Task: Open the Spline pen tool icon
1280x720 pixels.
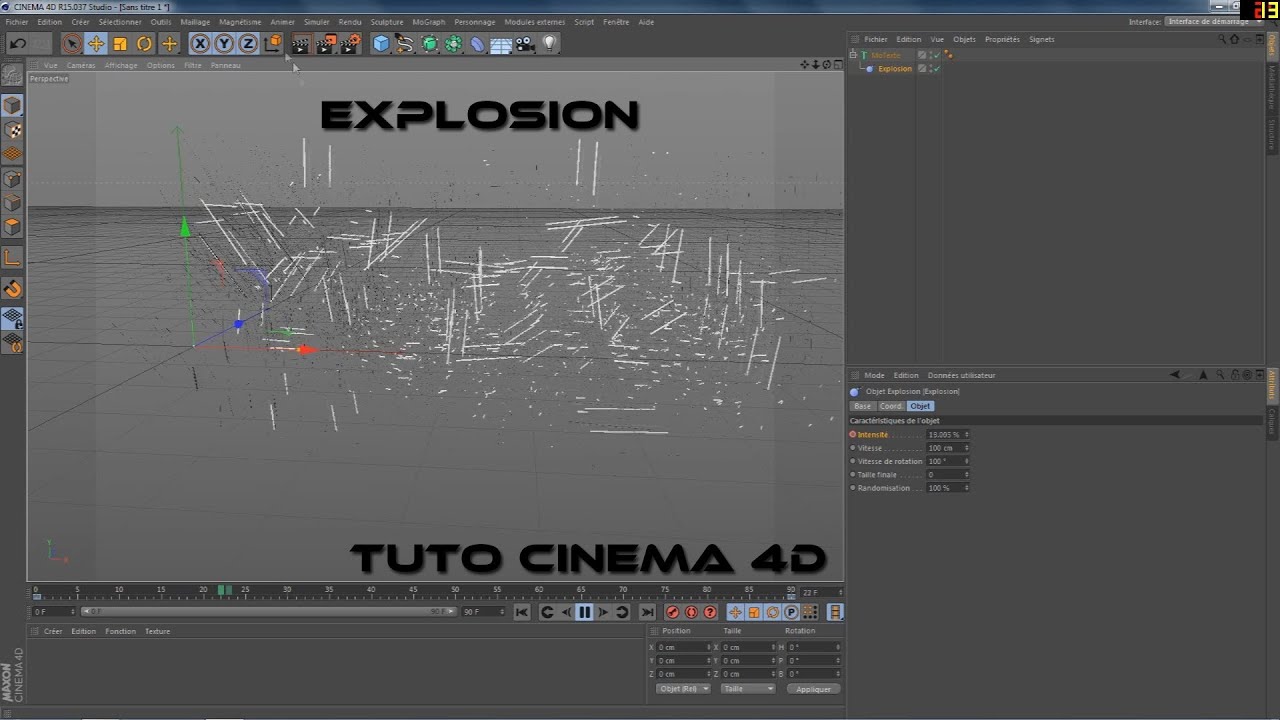Action: pos(405,43)
